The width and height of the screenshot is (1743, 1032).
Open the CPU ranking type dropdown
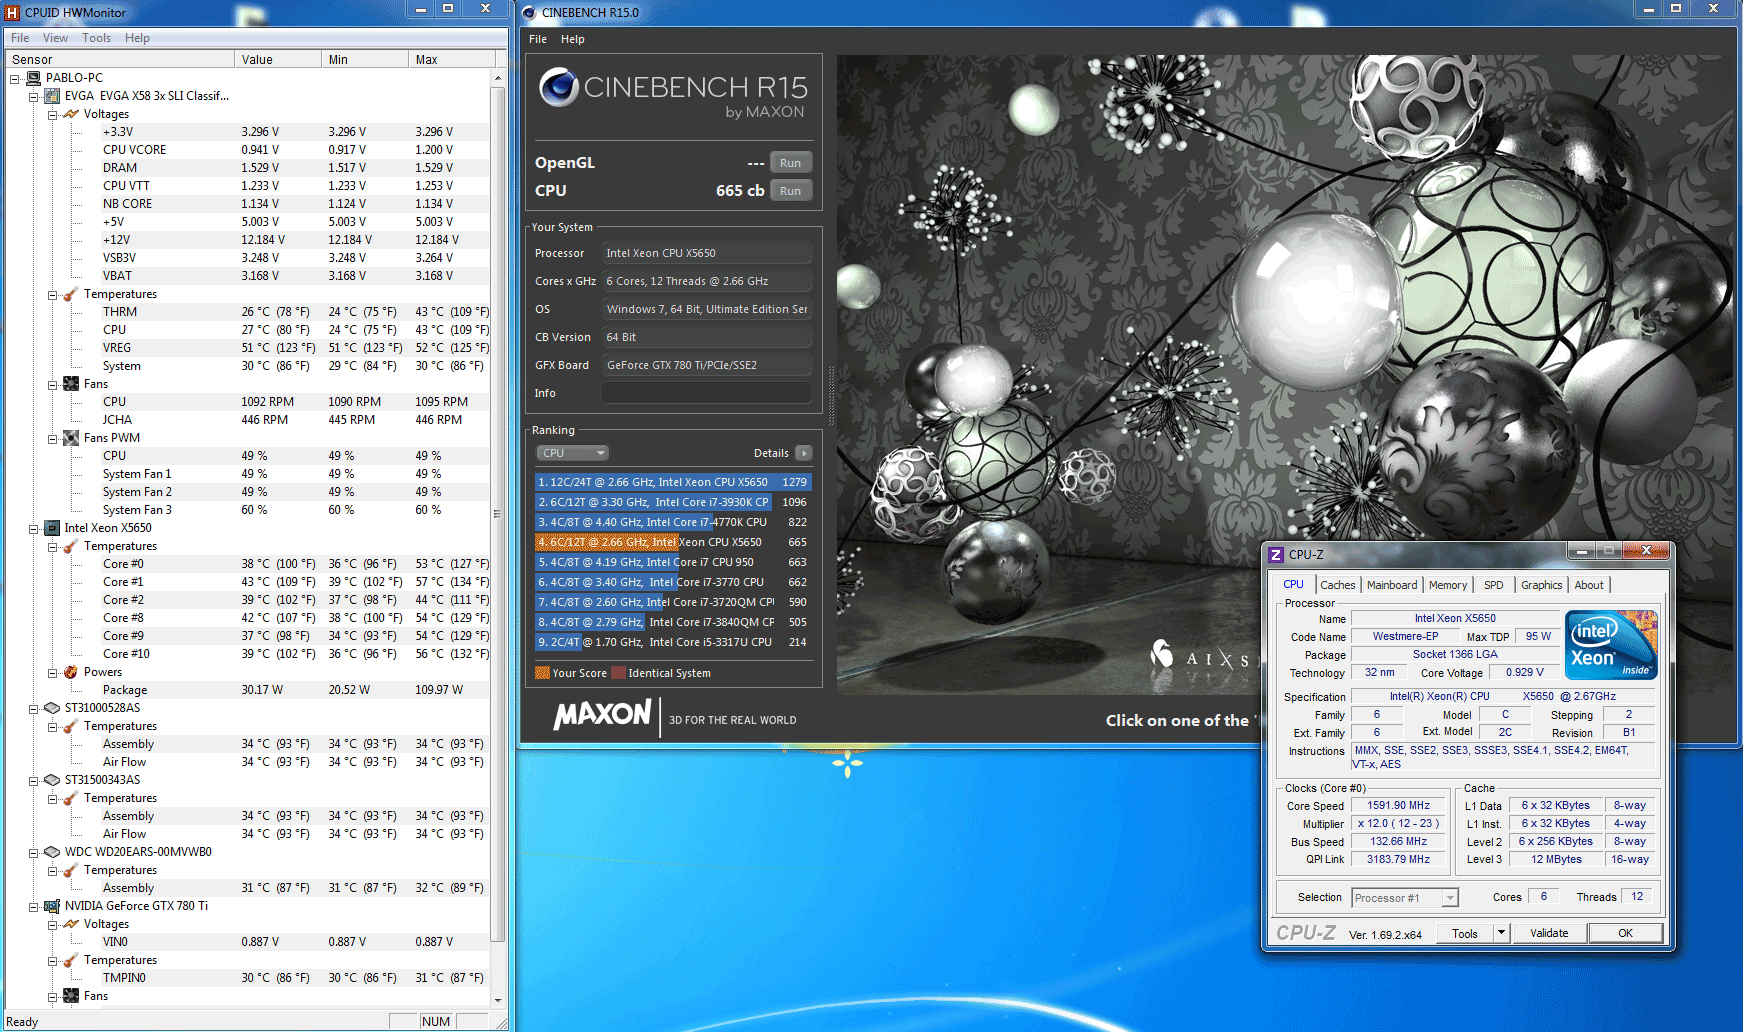click(x=573, y=453)
